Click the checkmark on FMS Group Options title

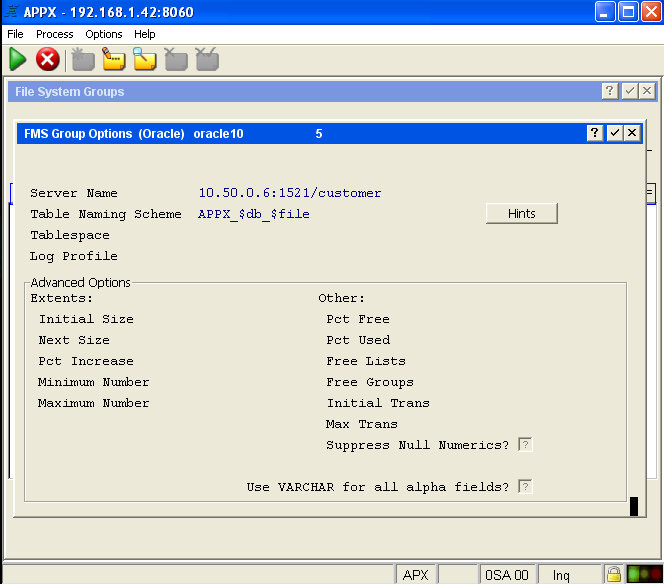pyautogui.click(x=614, y=133)
